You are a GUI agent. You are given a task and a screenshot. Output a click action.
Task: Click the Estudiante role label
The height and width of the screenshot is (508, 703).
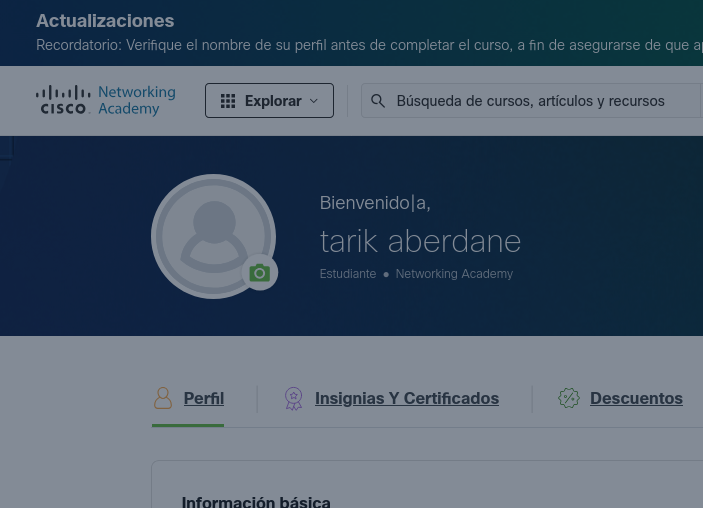(x=347, y=274)
